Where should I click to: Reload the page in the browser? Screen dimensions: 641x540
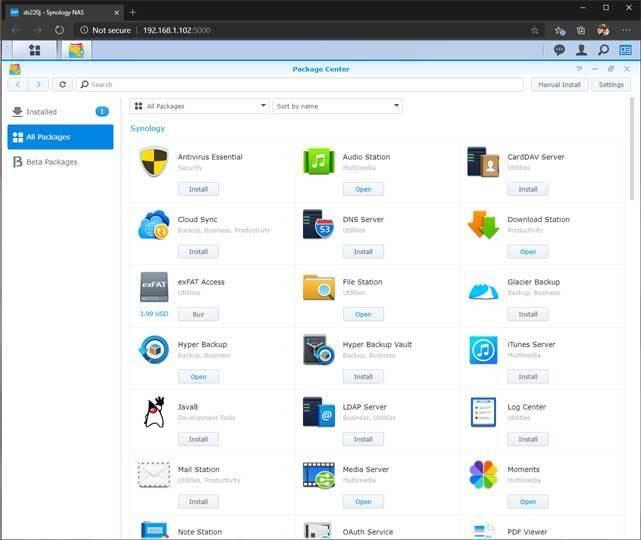59,30
